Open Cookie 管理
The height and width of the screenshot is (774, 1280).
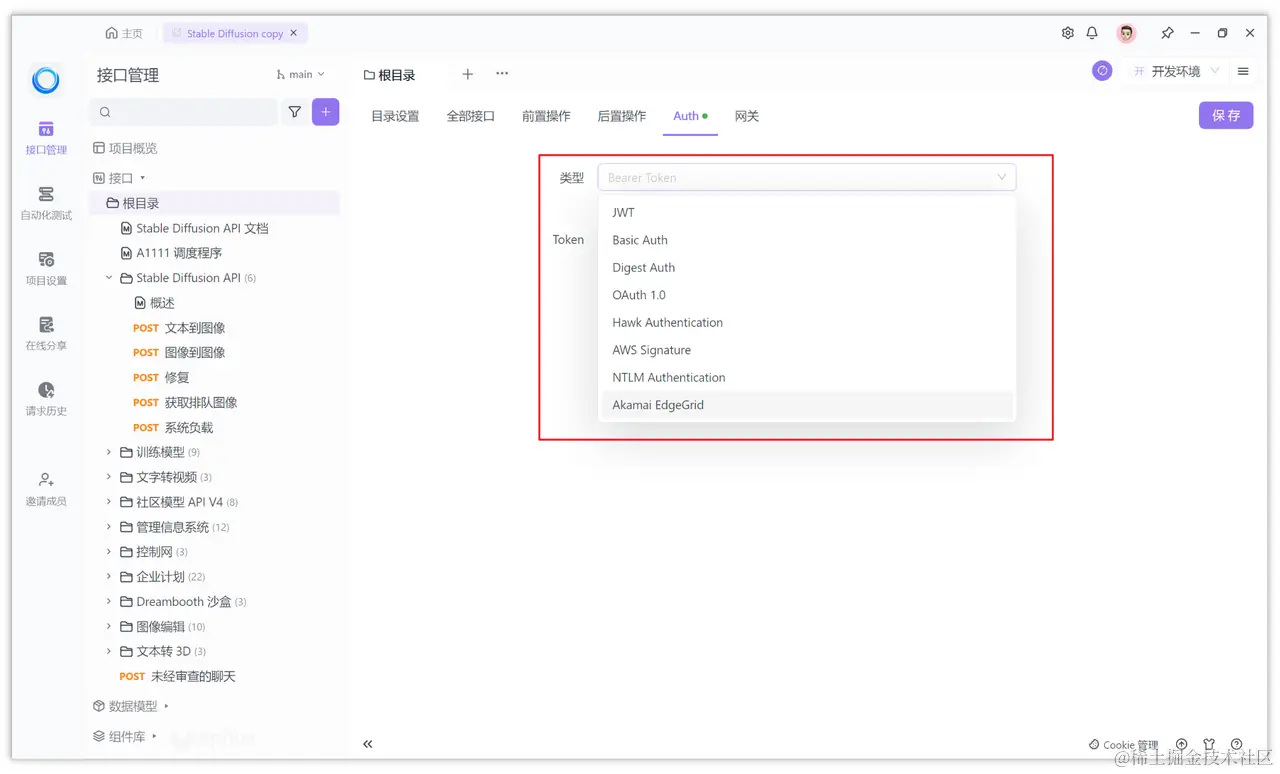[x=1123, y=745]
